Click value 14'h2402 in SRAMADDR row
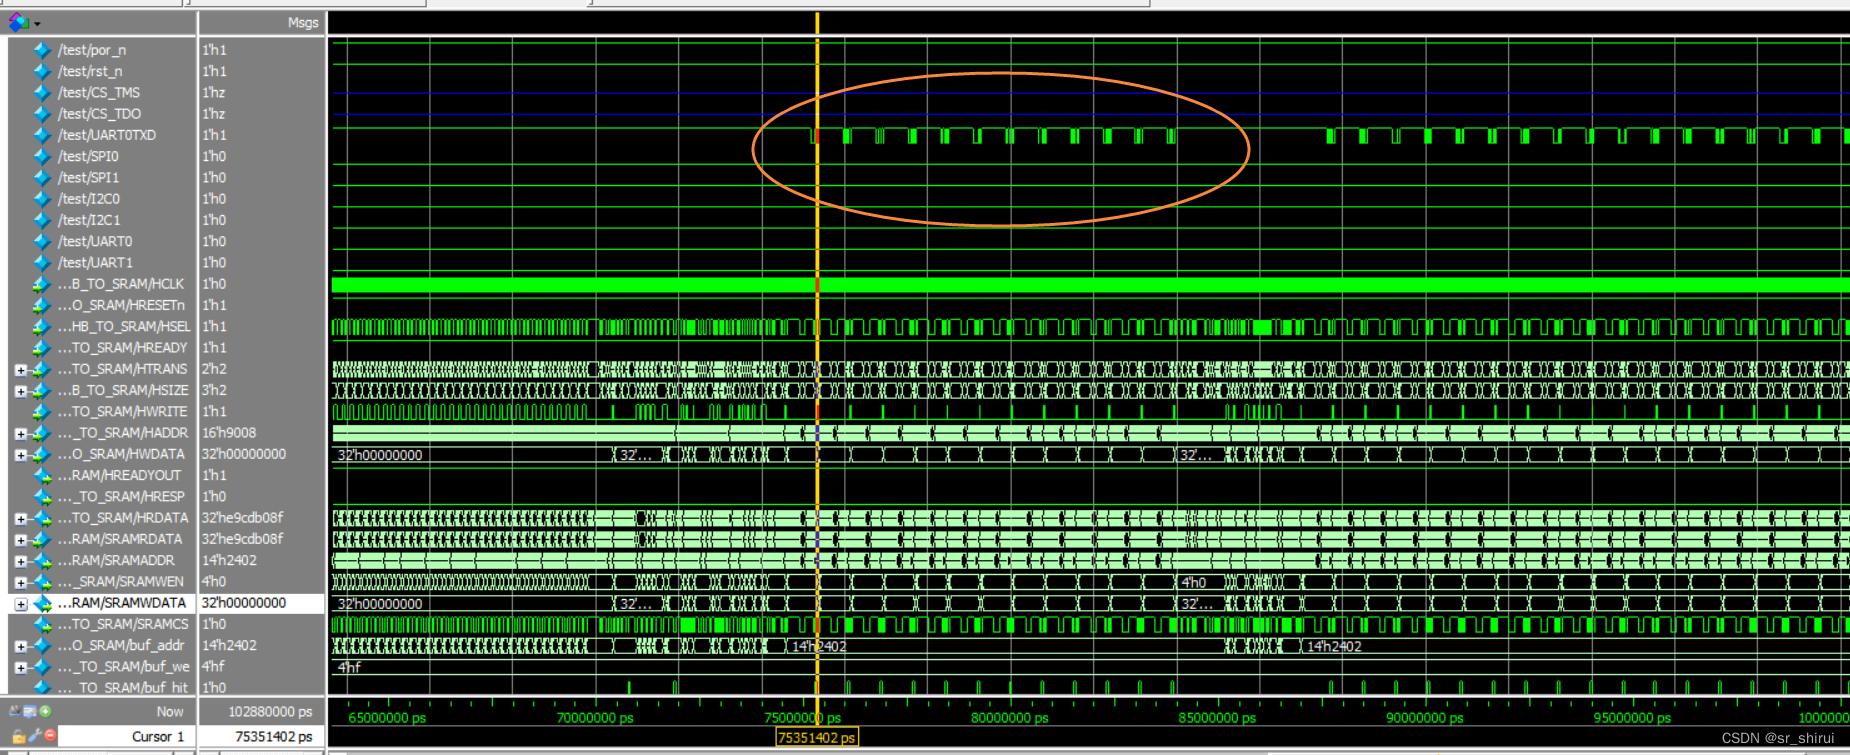The width and height of the screenshot is (1850, 755). [229, 560]
